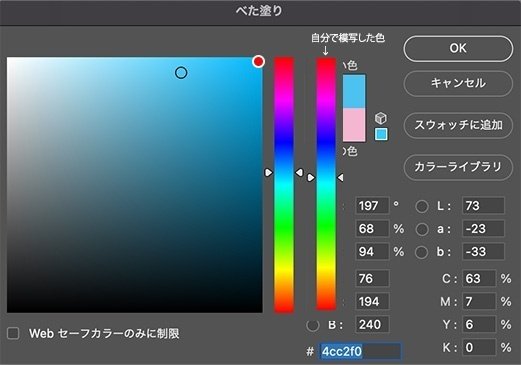
Task: Click the green field showing 194
Action: tap(372, 302)
